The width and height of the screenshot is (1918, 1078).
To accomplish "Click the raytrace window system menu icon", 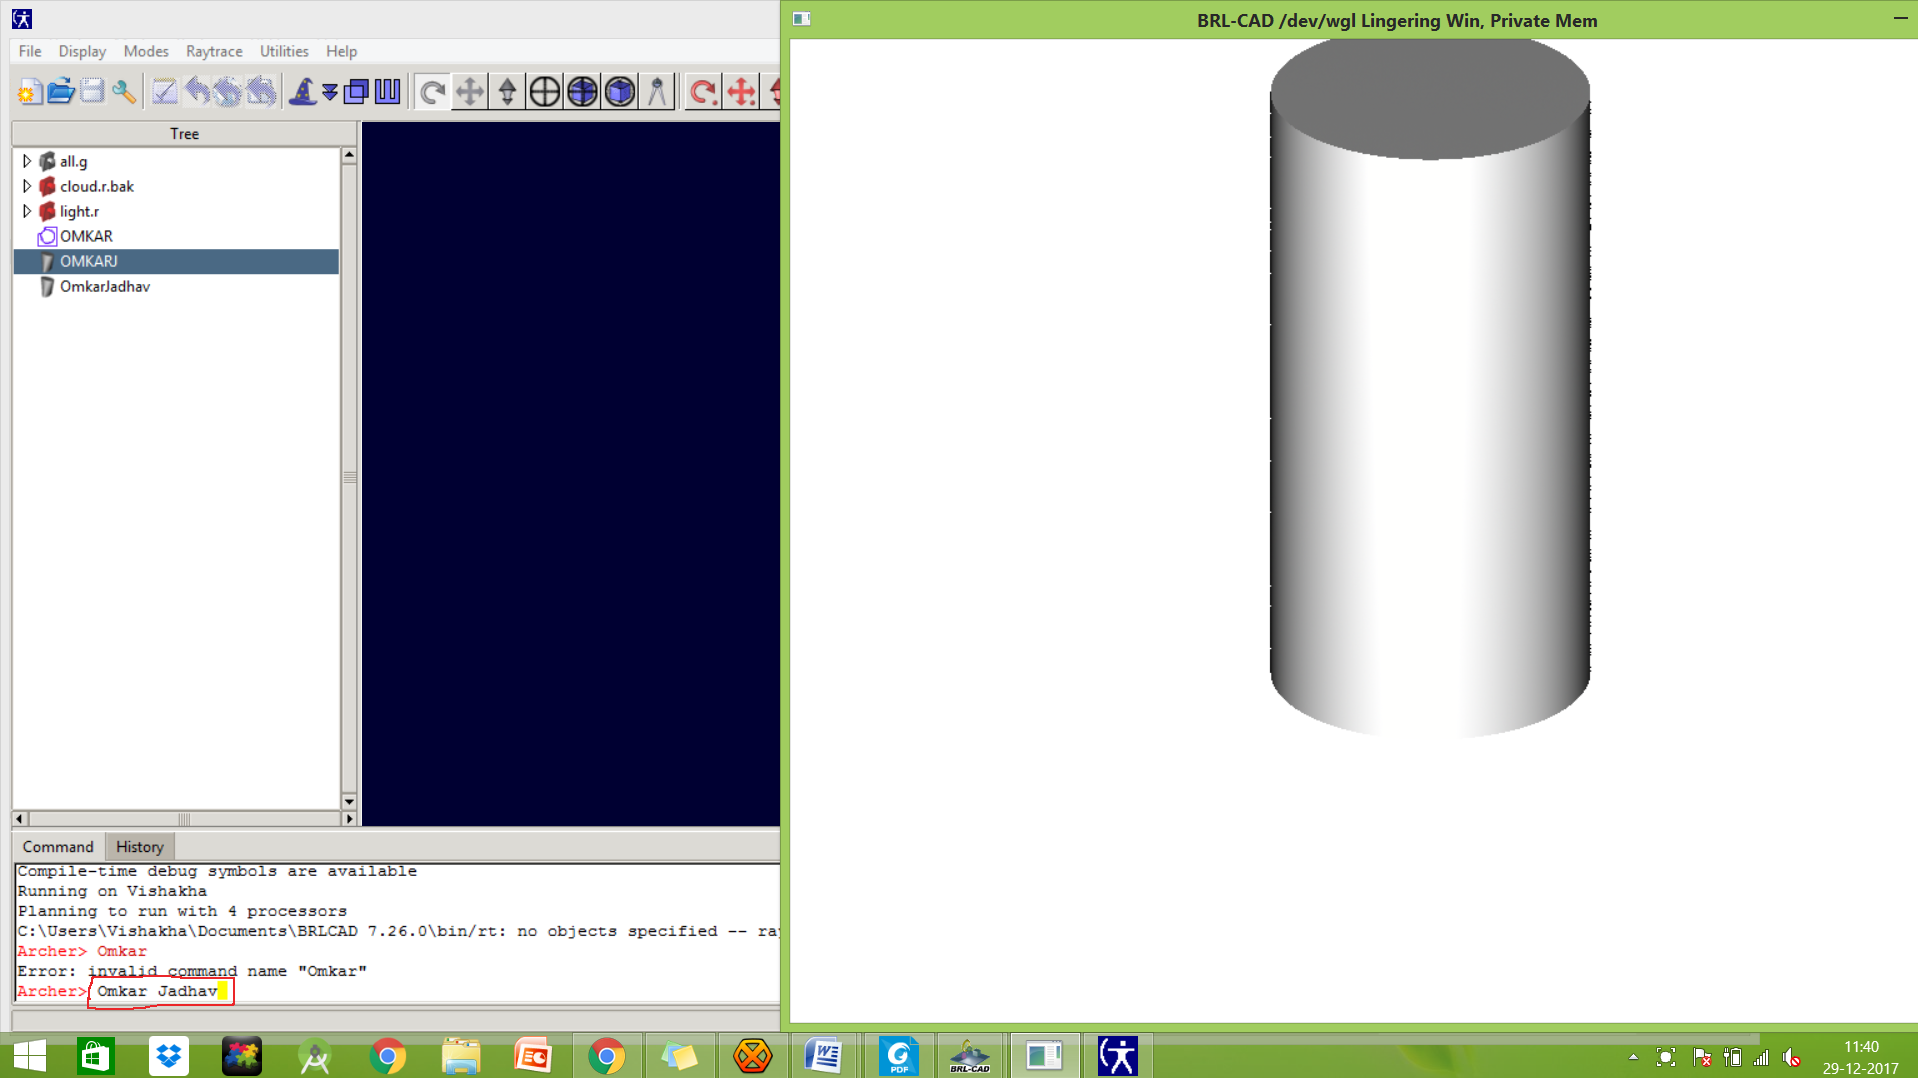I will 801,19.
